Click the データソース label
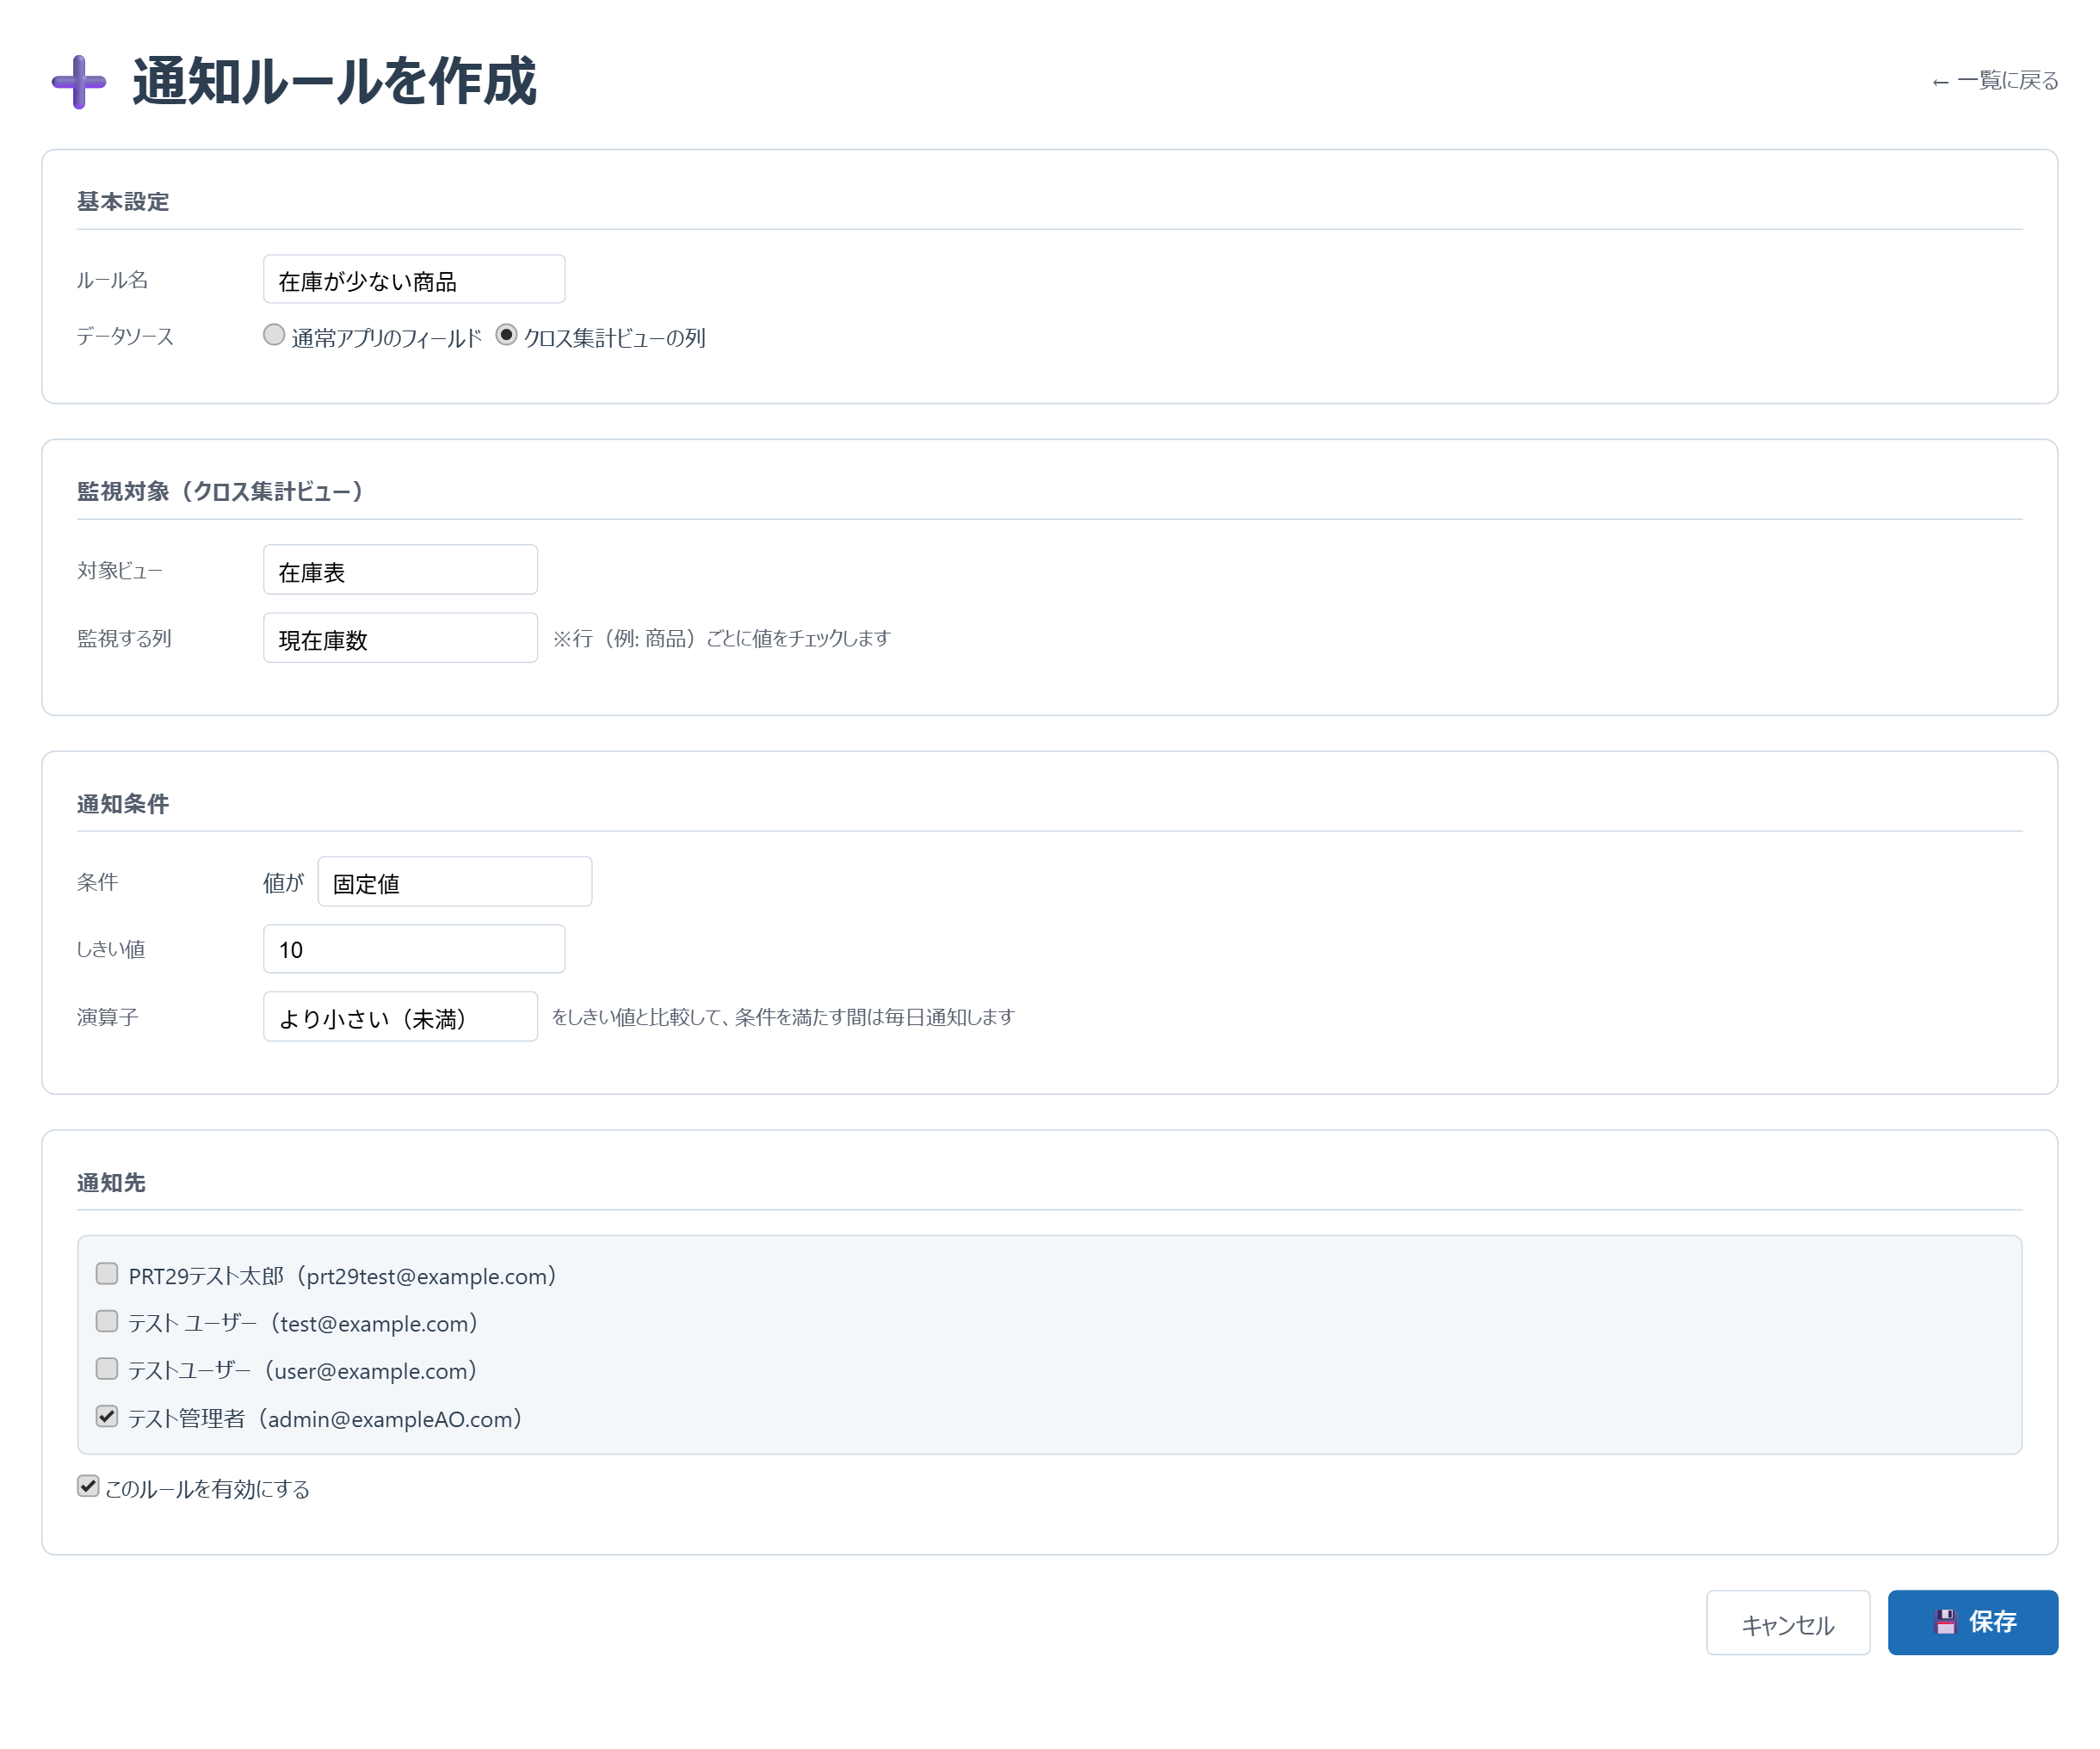Image resolution: width=2100 pixels, height=1749 pixels. click(x=125, y=337)
